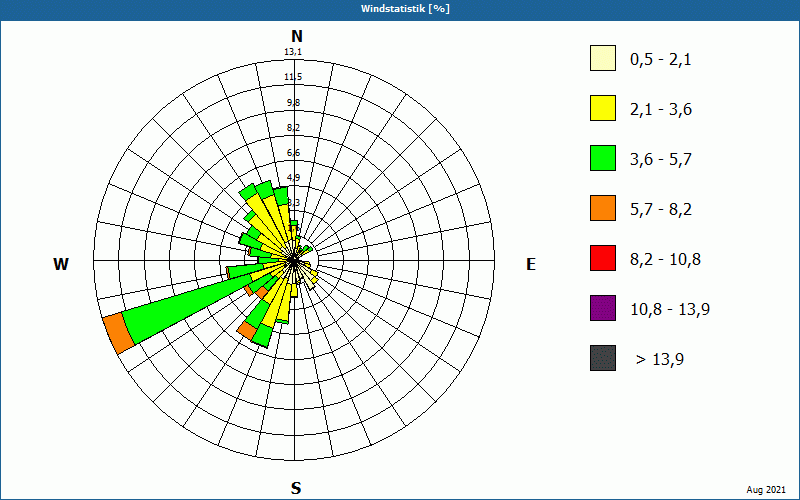Click the 11,5 radial axis value

pyautogui.click(x=293, y=77)
